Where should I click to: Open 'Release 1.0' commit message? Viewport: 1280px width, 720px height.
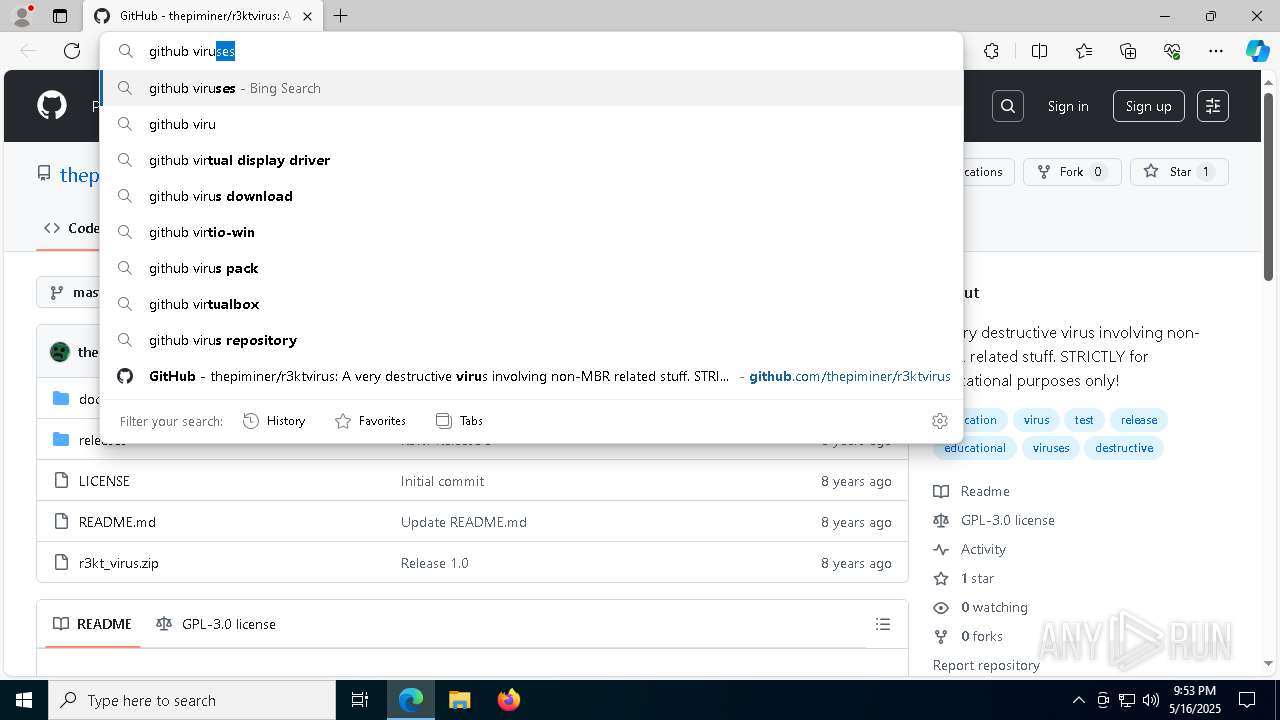pos(434,563)
